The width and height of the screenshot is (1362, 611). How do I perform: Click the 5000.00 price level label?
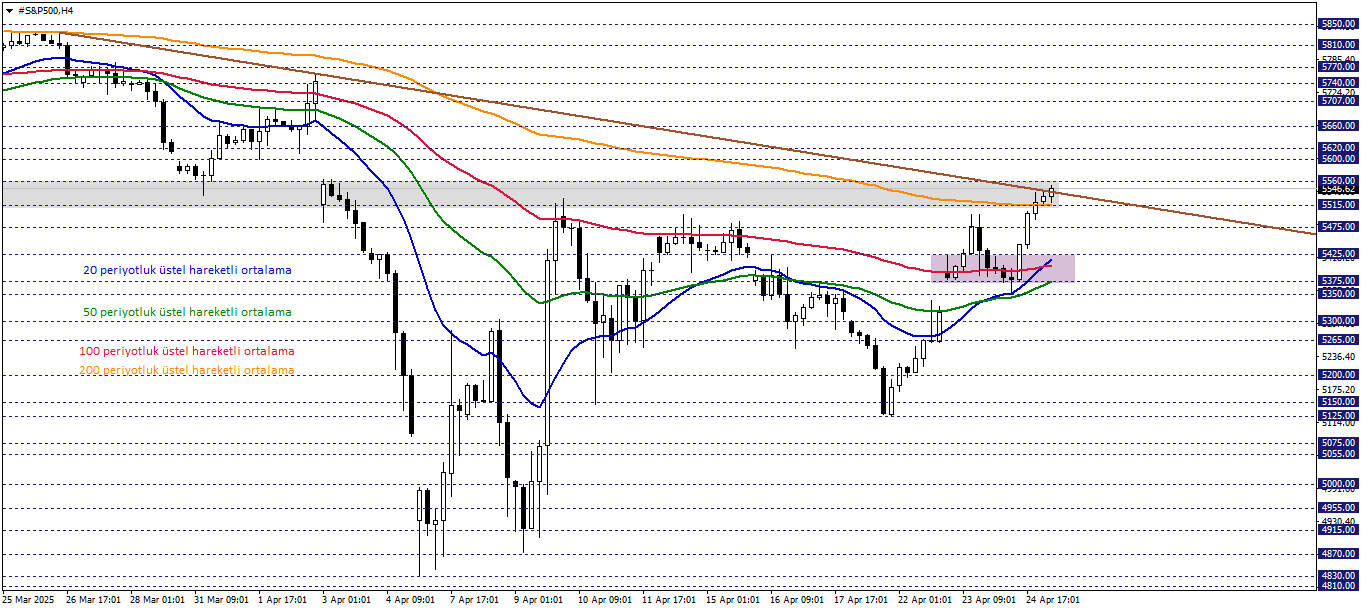[x=1338, y=483]
